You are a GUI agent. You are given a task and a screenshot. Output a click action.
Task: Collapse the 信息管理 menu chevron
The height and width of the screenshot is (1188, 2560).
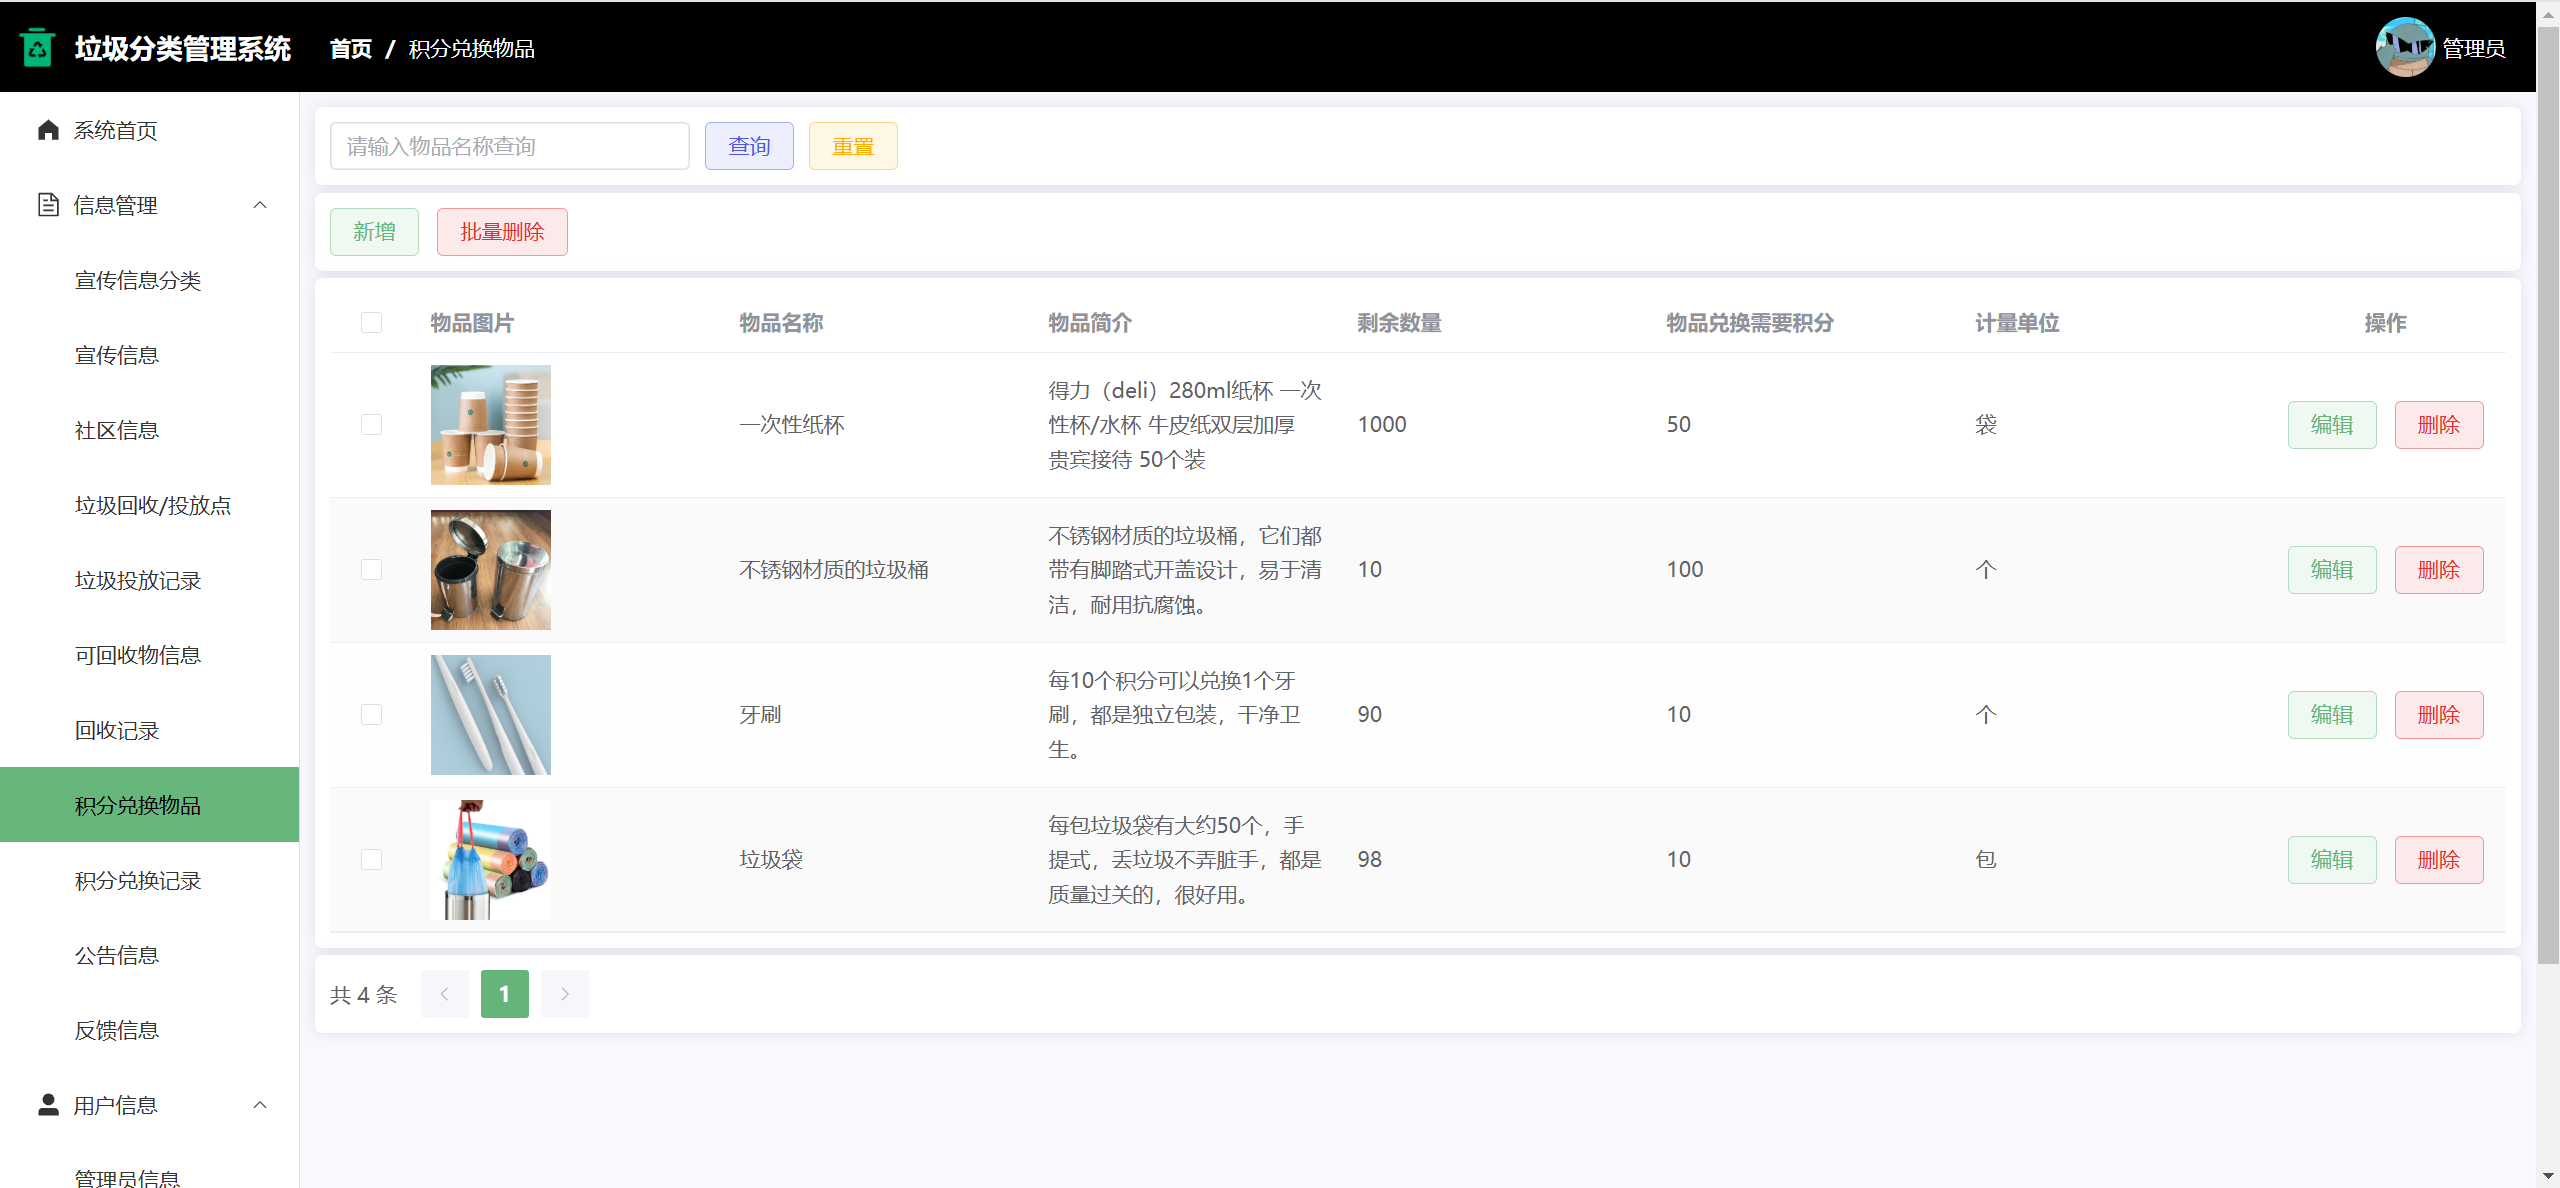tap(260, 205)
